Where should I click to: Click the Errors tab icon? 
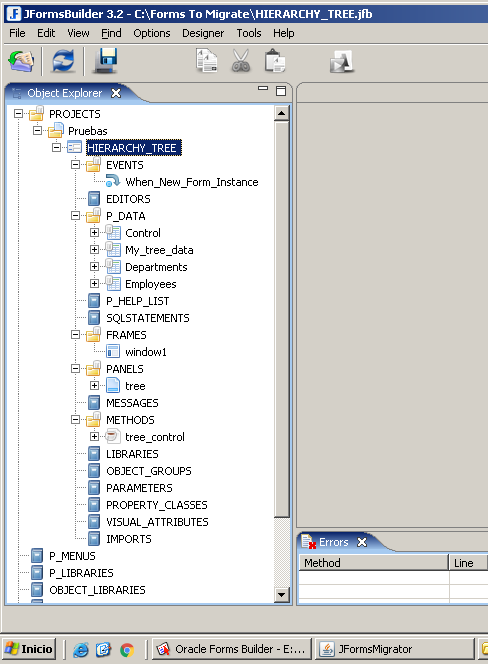(309, 542)
